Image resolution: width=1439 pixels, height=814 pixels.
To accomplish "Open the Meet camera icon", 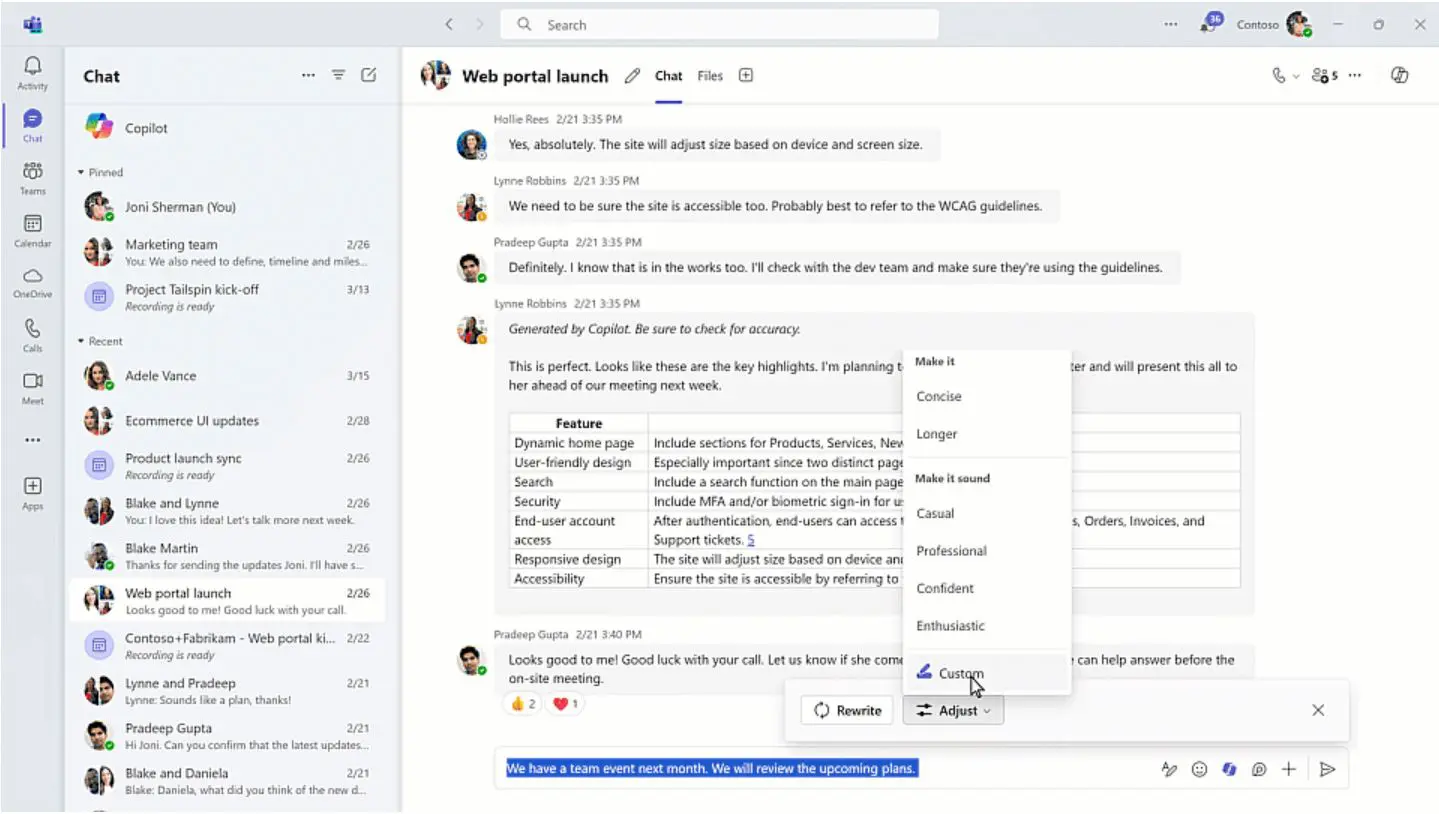I will pos(33,381).
